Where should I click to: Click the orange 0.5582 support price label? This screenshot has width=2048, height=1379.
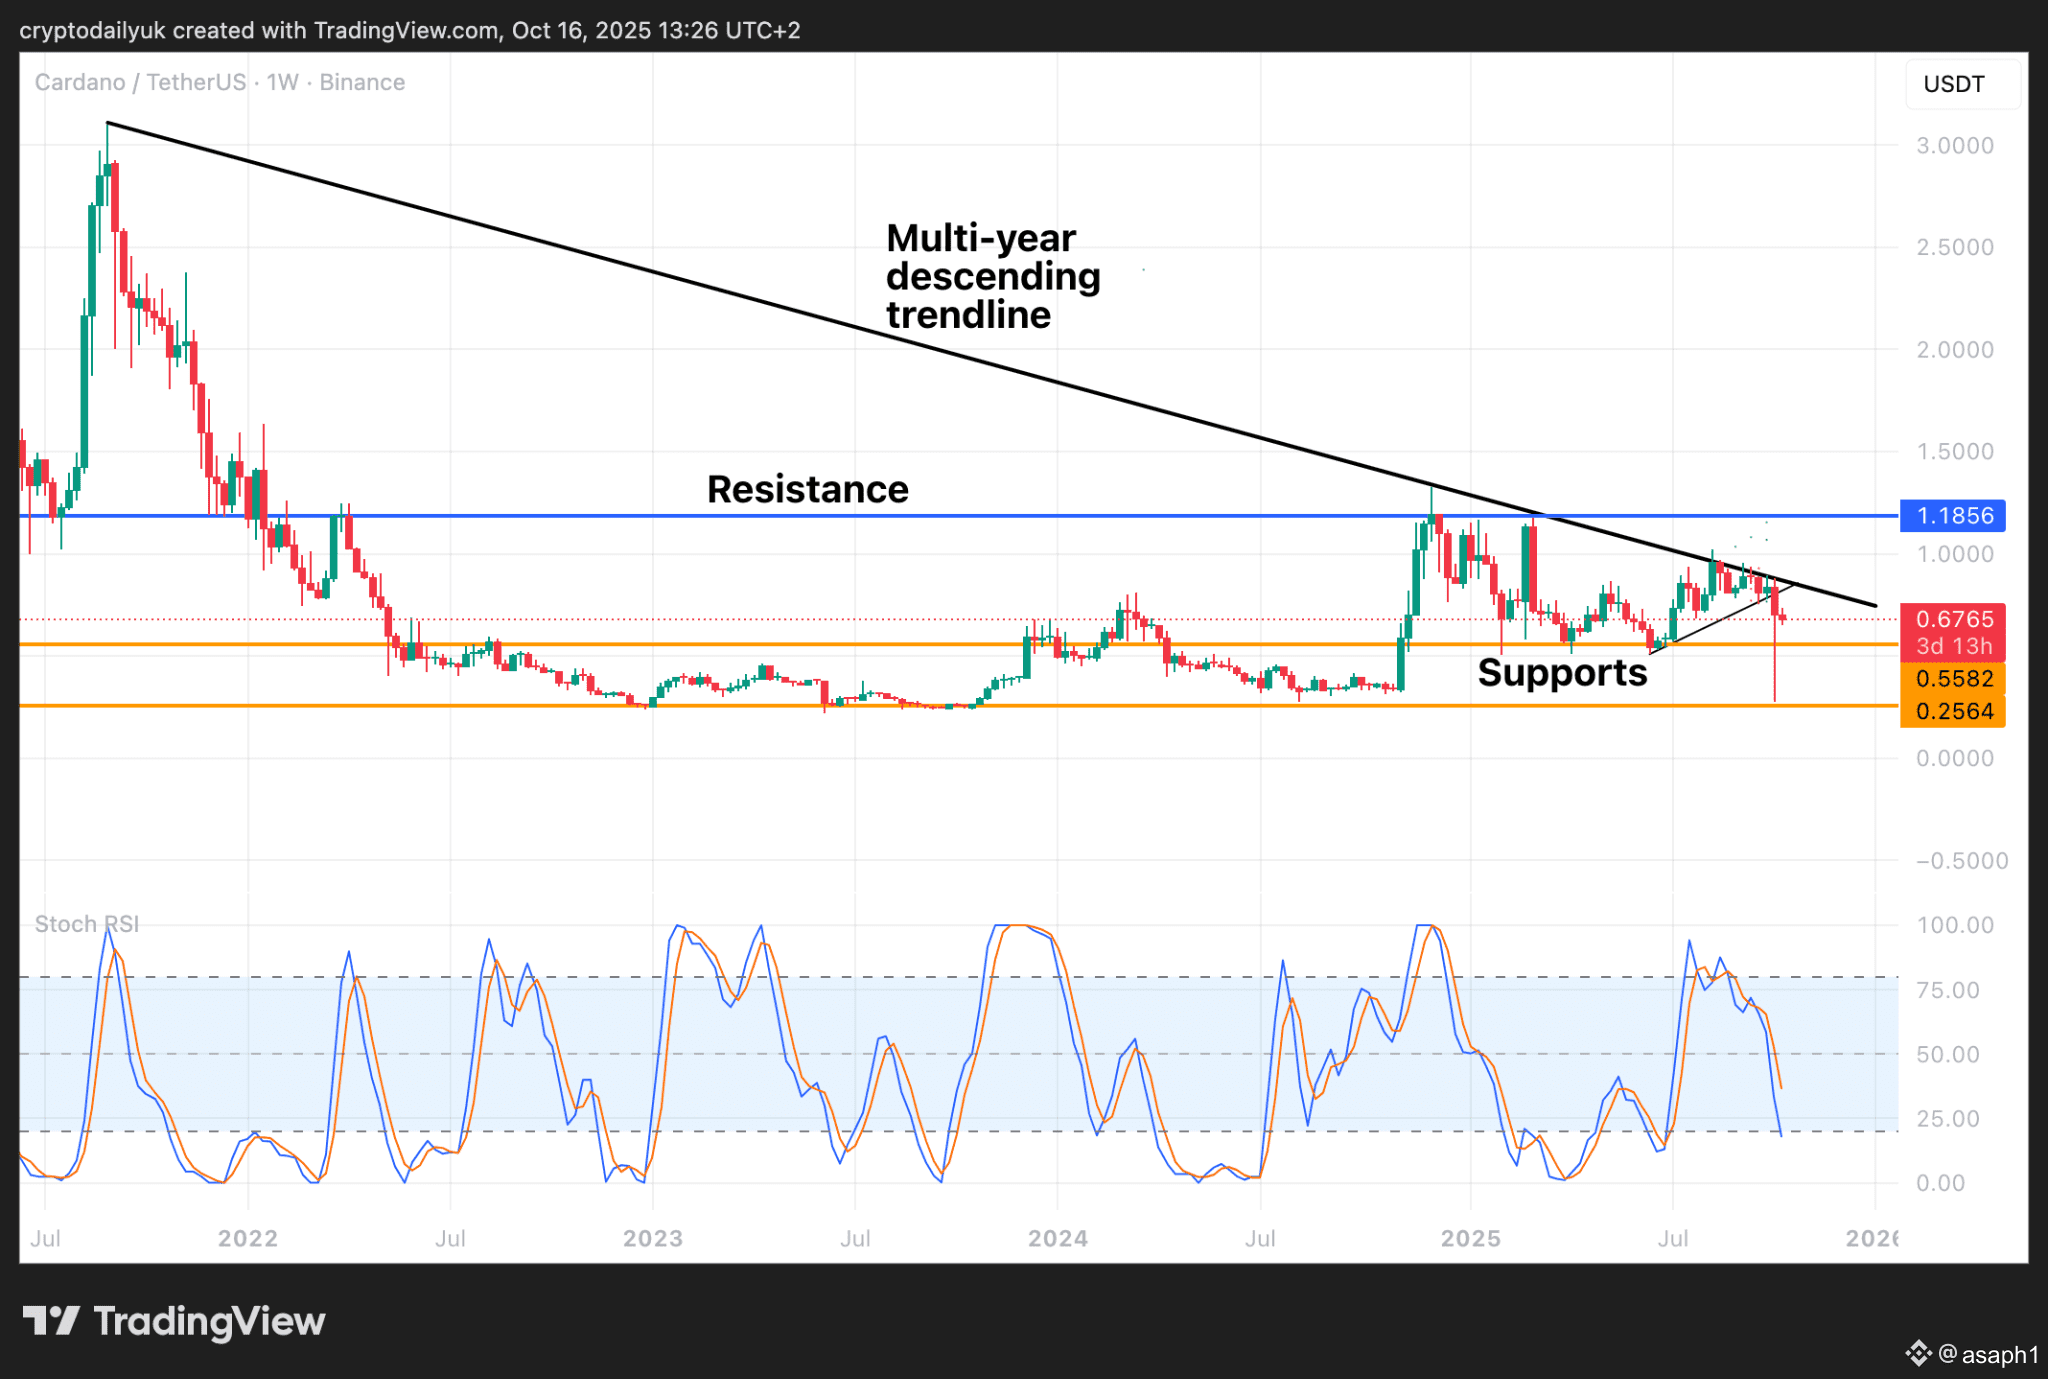coord(1953,679)
